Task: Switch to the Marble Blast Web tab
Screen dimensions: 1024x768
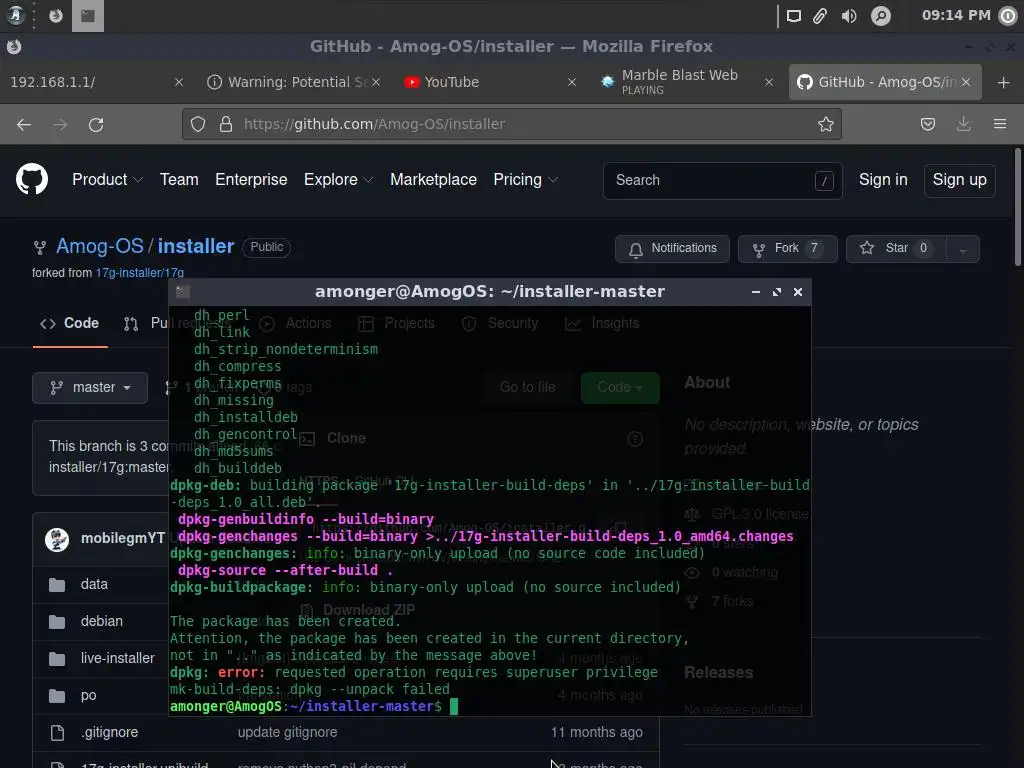Action: [686, 82]
